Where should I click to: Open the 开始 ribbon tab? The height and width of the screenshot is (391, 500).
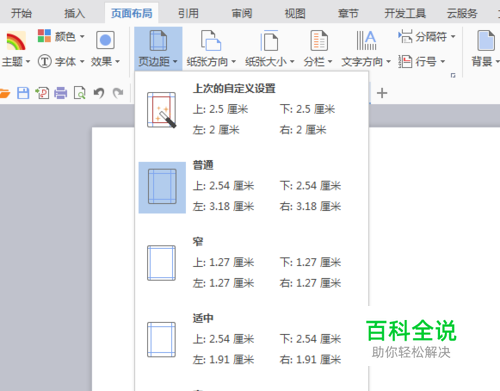[x=21, y=13]
